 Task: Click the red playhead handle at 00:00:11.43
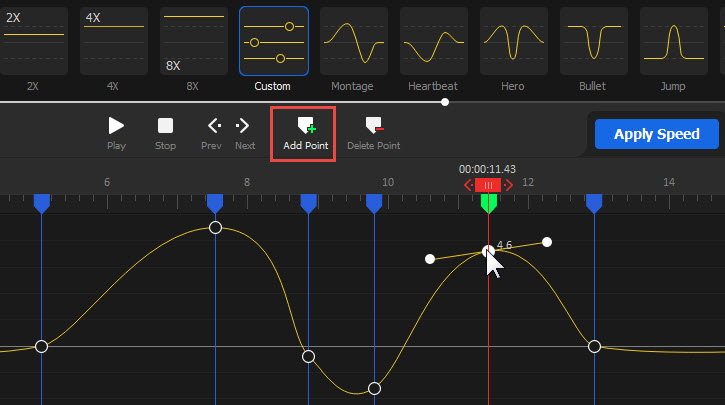[x=488, y=186]
